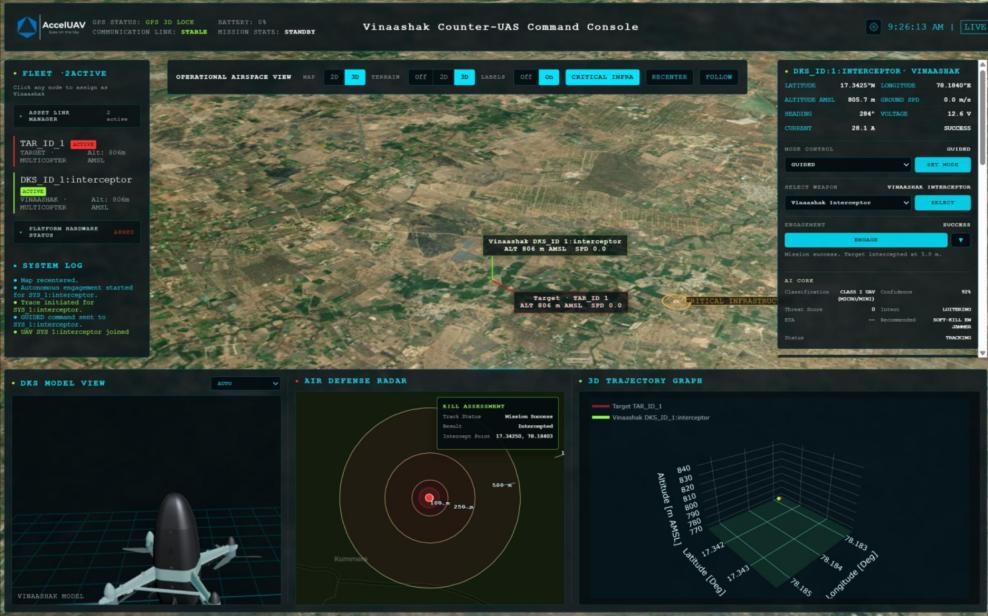This screenshot has width=988, height=616.
Task: Click the yellow point in the trajectory graph
Action: (x=779, y=499)
